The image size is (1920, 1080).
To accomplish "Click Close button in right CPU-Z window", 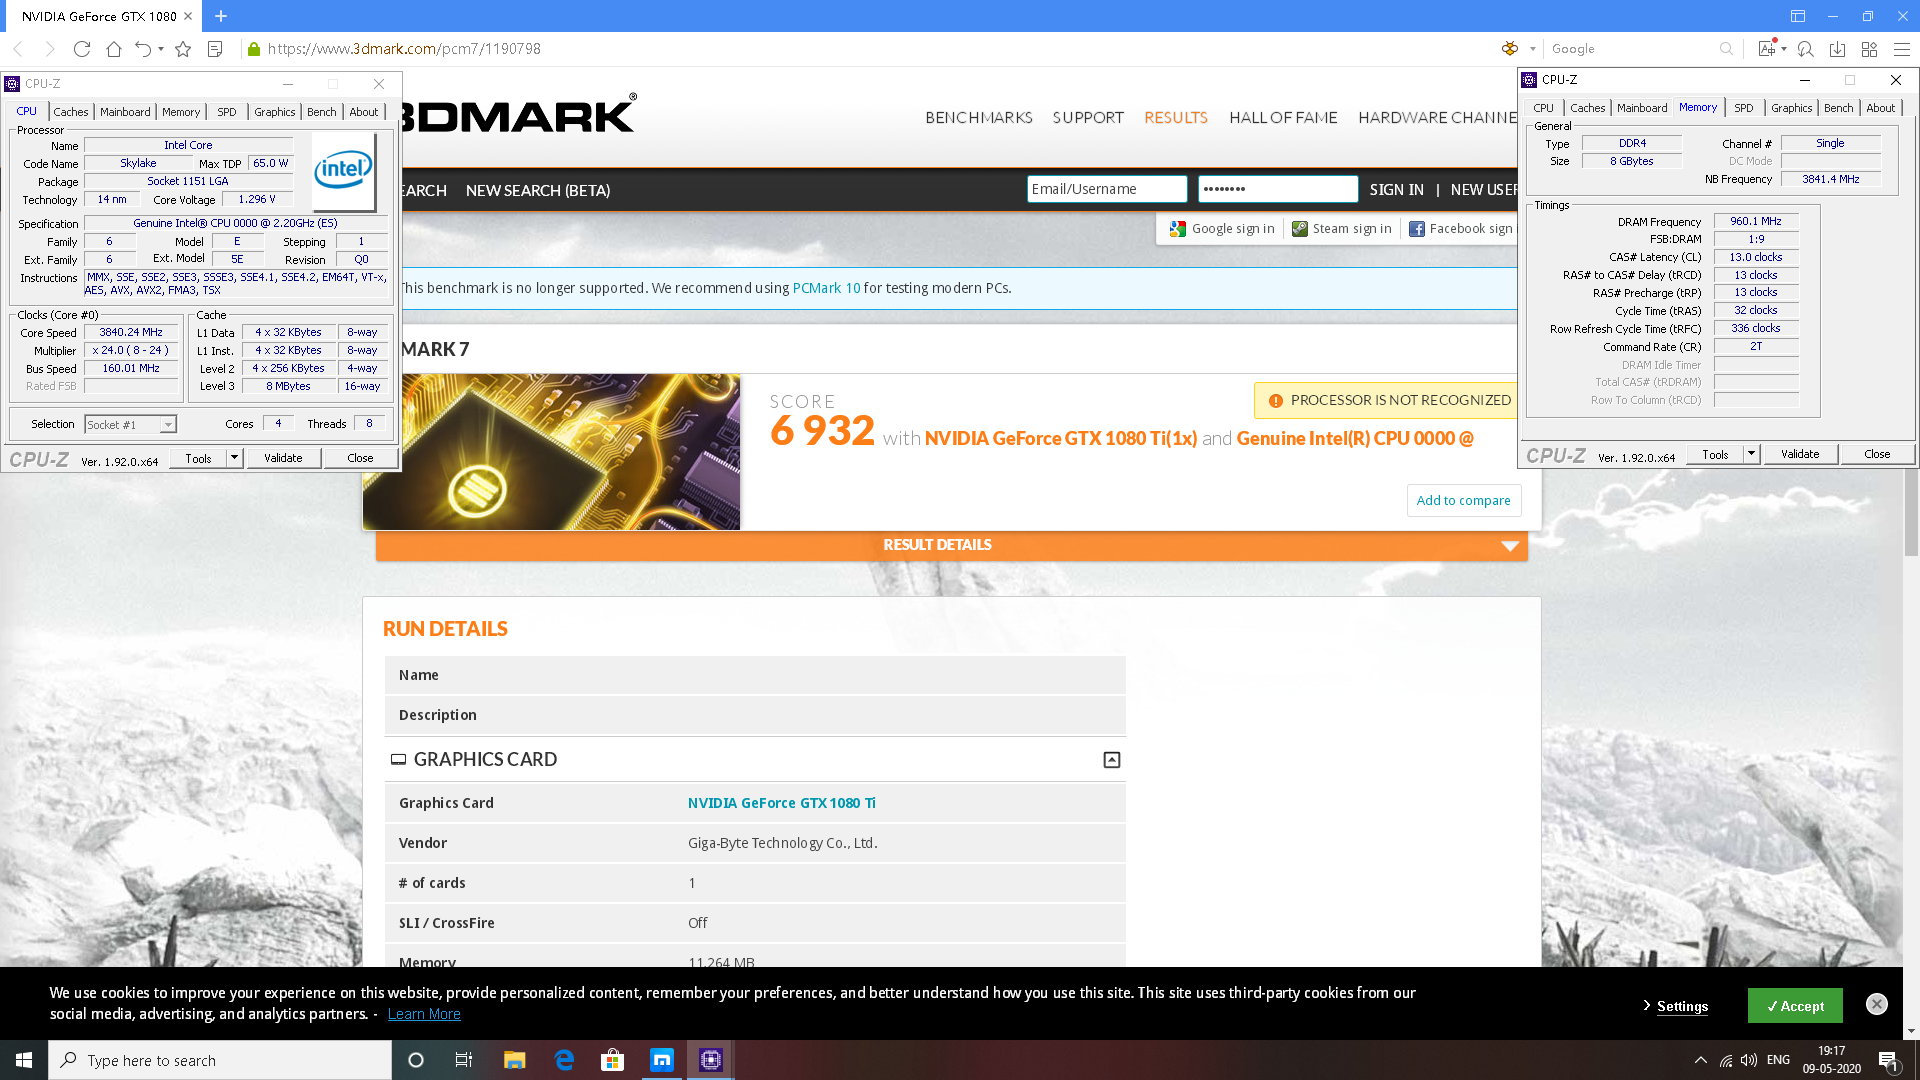I will pos(1877,454).
